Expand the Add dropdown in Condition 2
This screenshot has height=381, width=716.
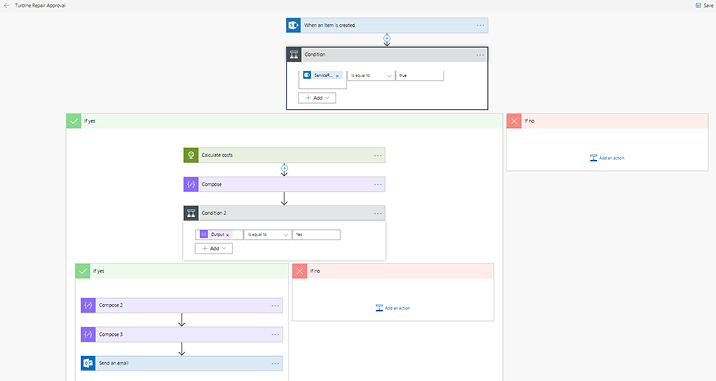point(214,249)
